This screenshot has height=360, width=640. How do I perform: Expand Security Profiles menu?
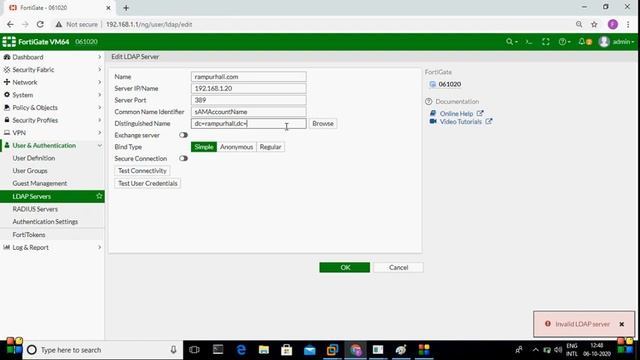click(52, 120)
